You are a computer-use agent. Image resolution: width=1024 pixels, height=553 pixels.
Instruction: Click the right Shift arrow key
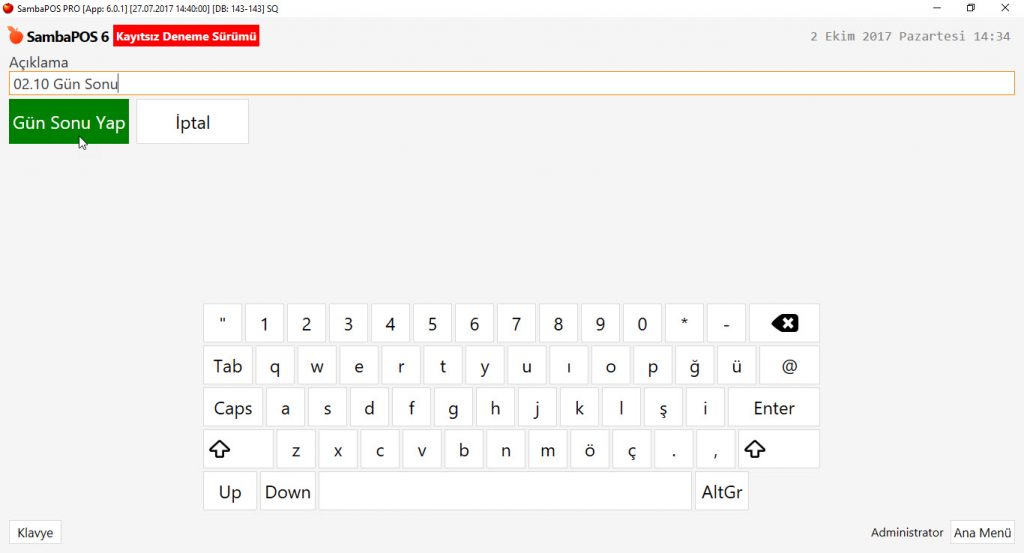[x=779, y=449]
